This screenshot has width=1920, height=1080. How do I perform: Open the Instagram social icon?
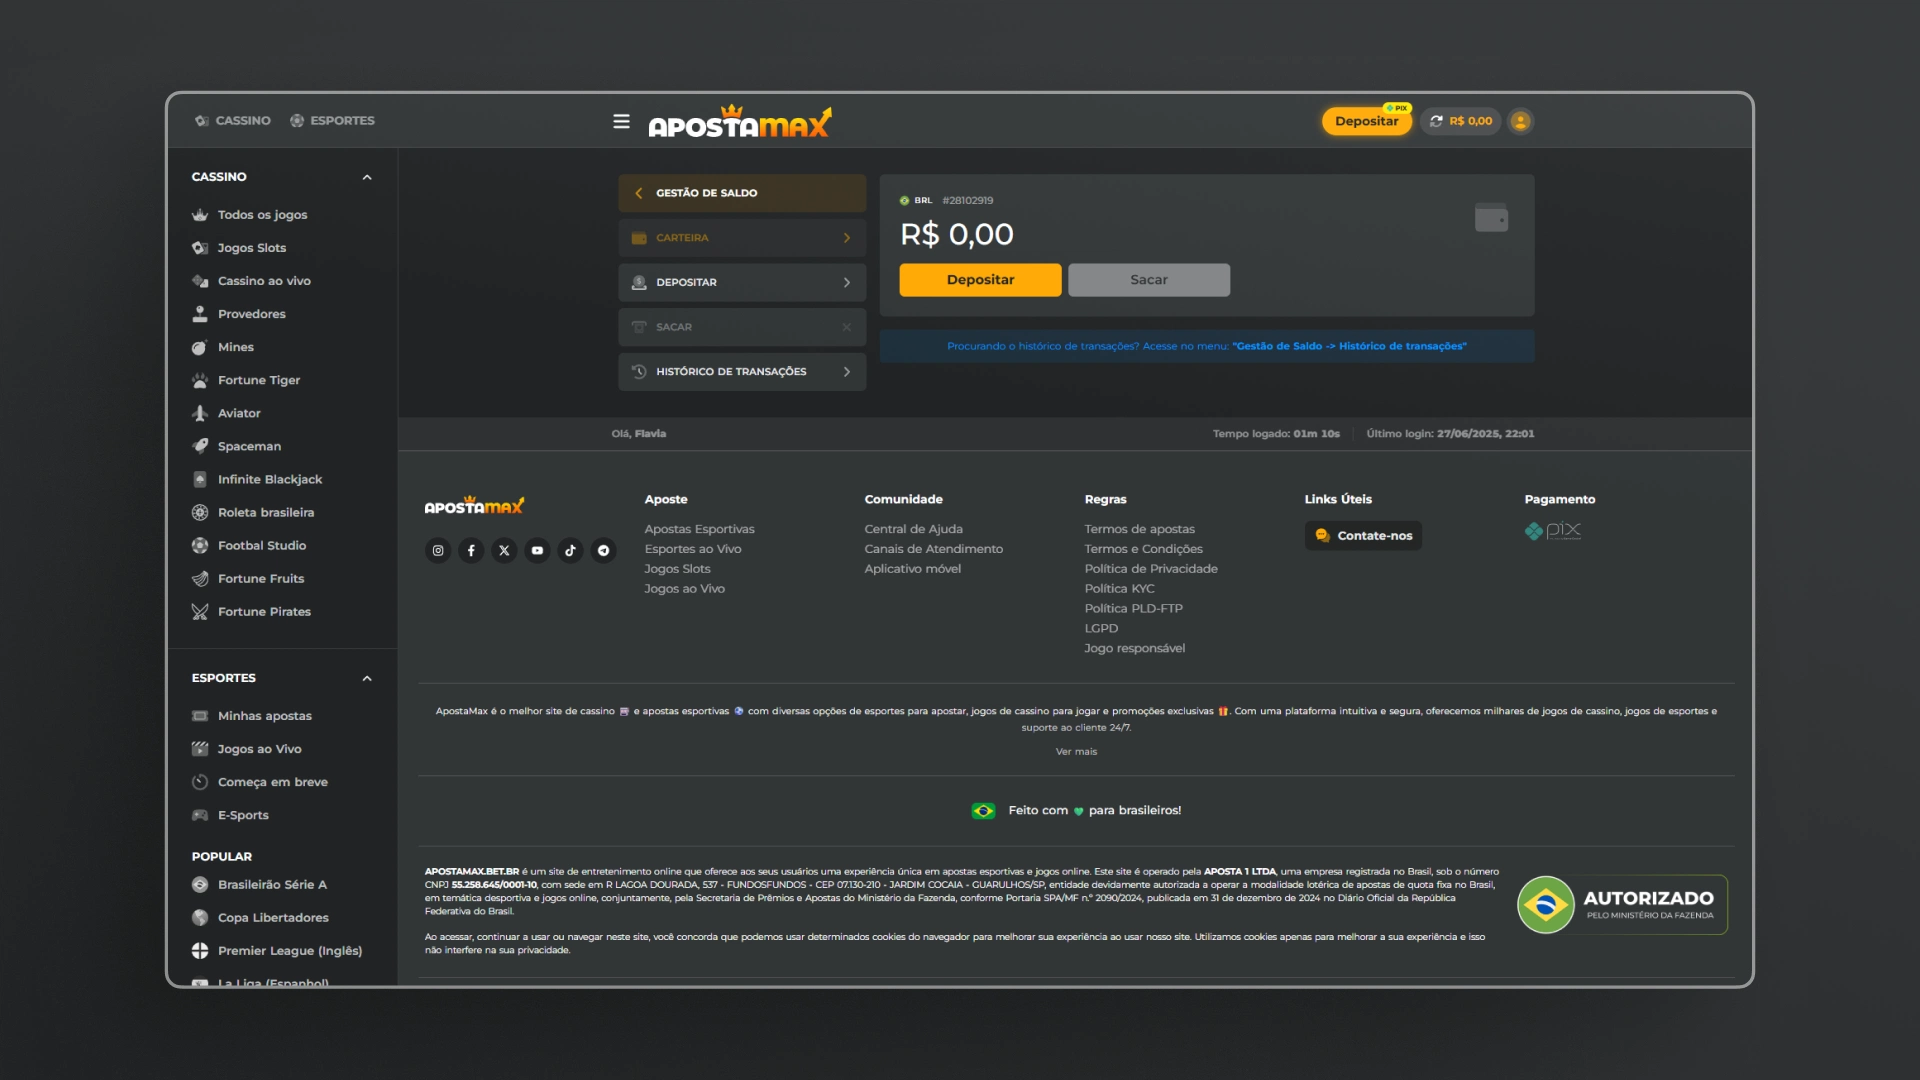[438, 550]
